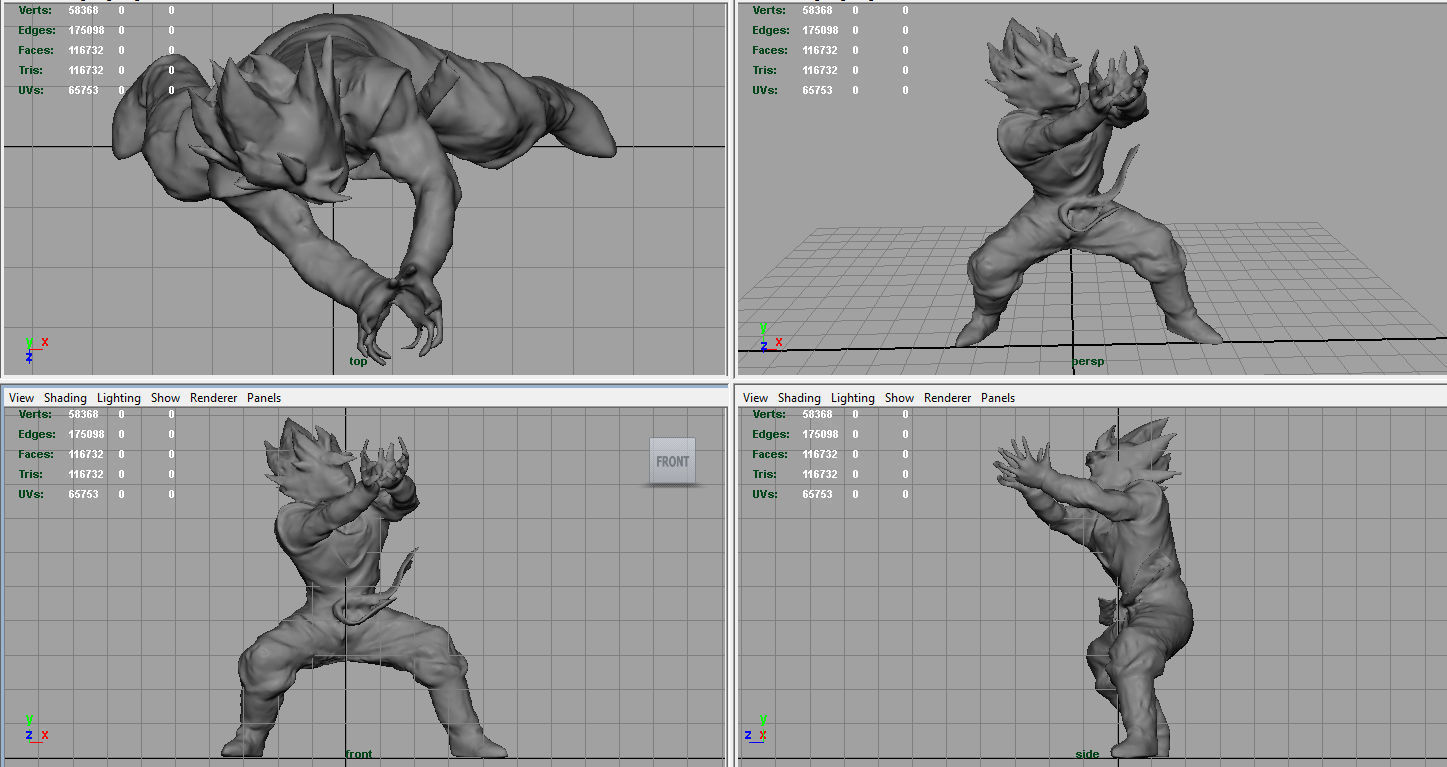
Task: Click the 'top' view label
Action: [358, 362]
